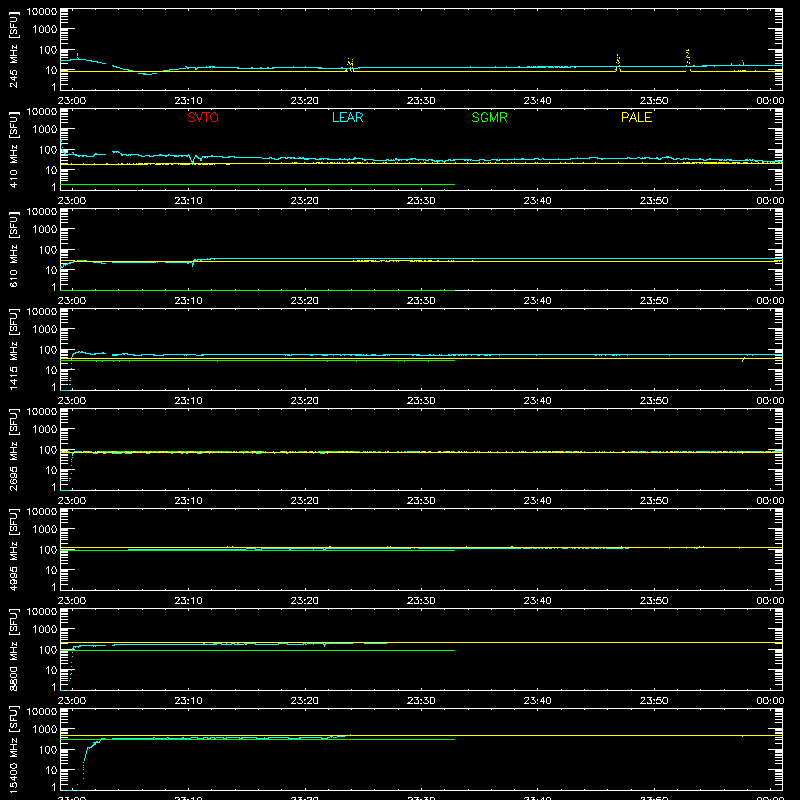This screenshot has height=800, width=800.
Task: Click the '23:00' label under 245 MHz panel
Action: pyautogui.click(x=72, y=101)
